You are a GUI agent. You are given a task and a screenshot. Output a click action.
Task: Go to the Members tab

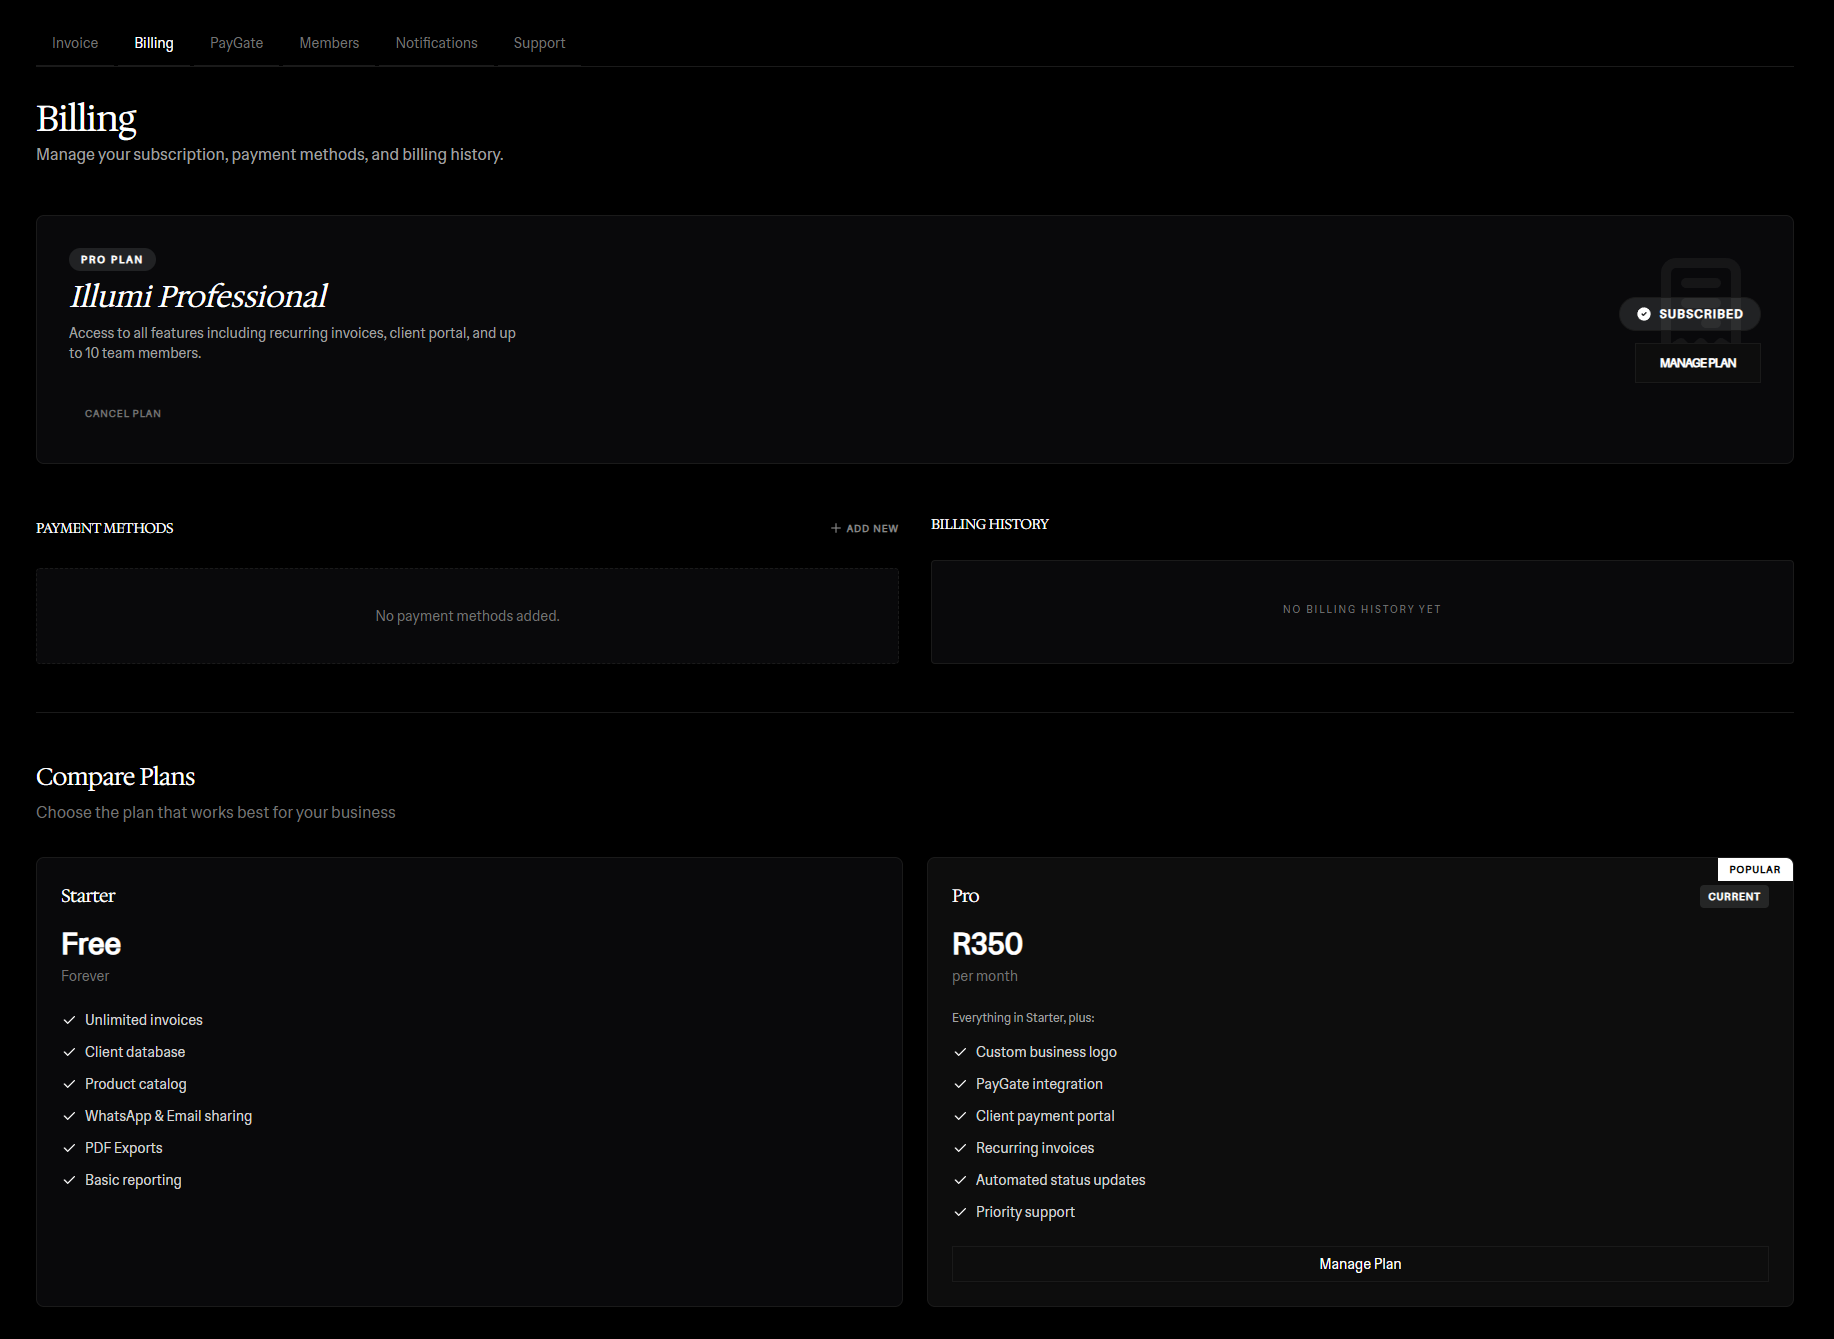329,43
